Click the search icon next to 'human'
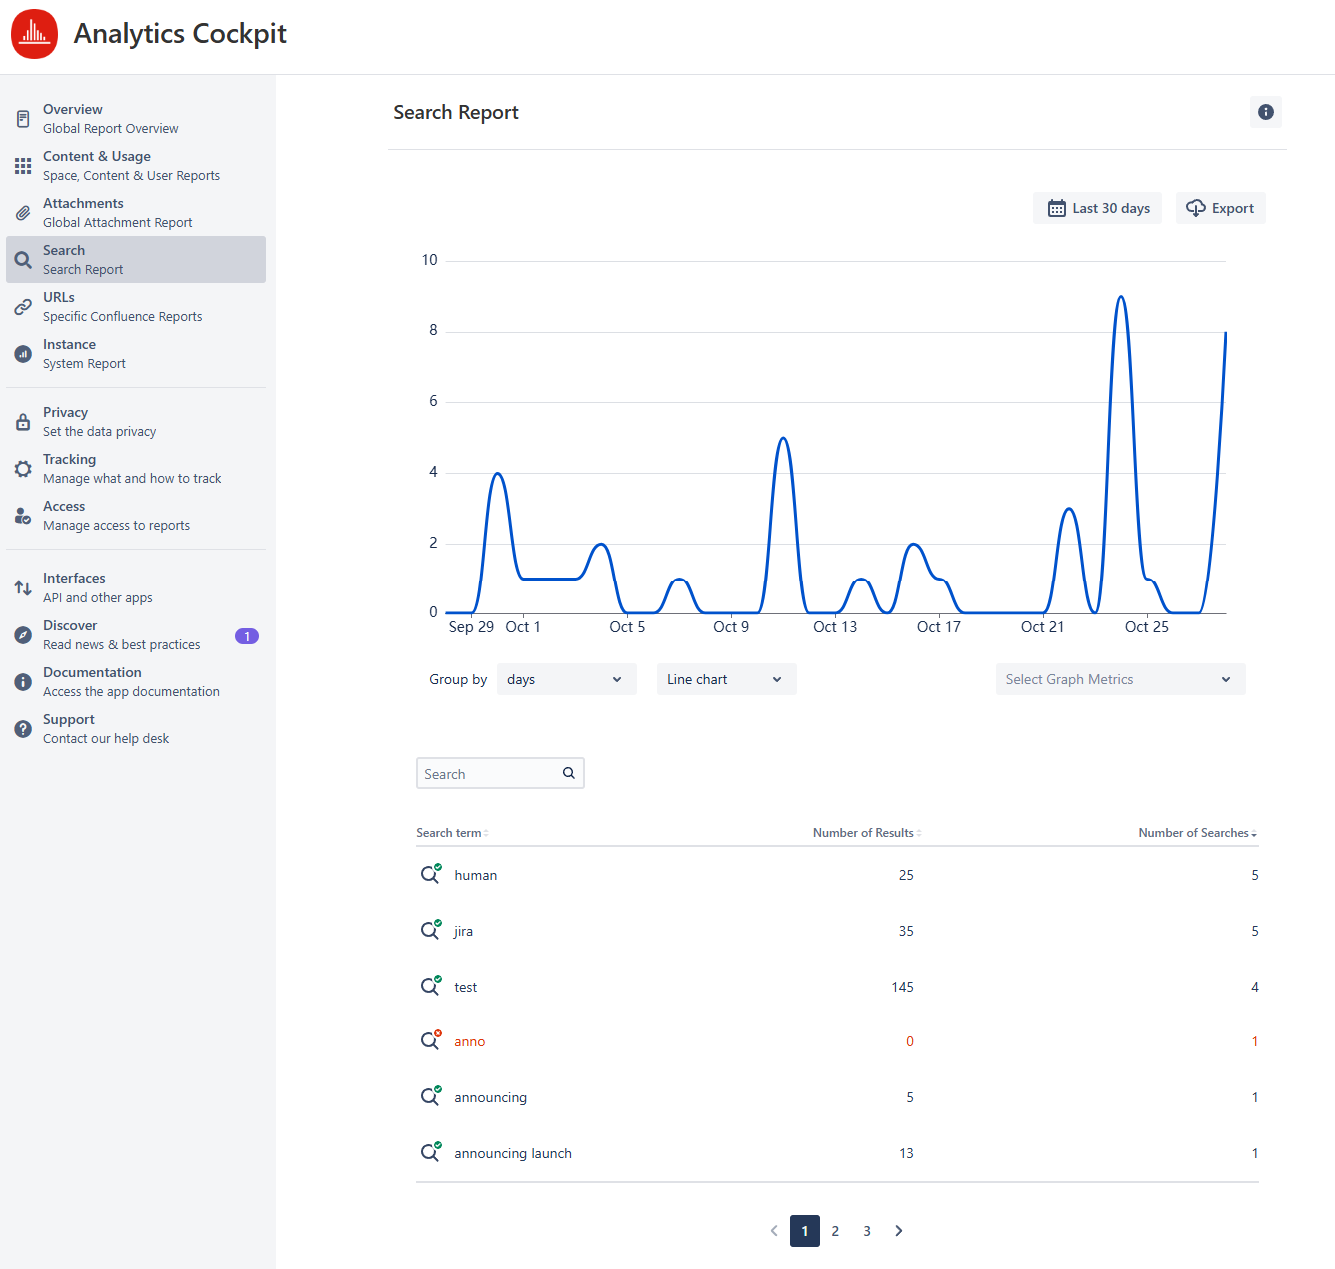 [430, 874]
